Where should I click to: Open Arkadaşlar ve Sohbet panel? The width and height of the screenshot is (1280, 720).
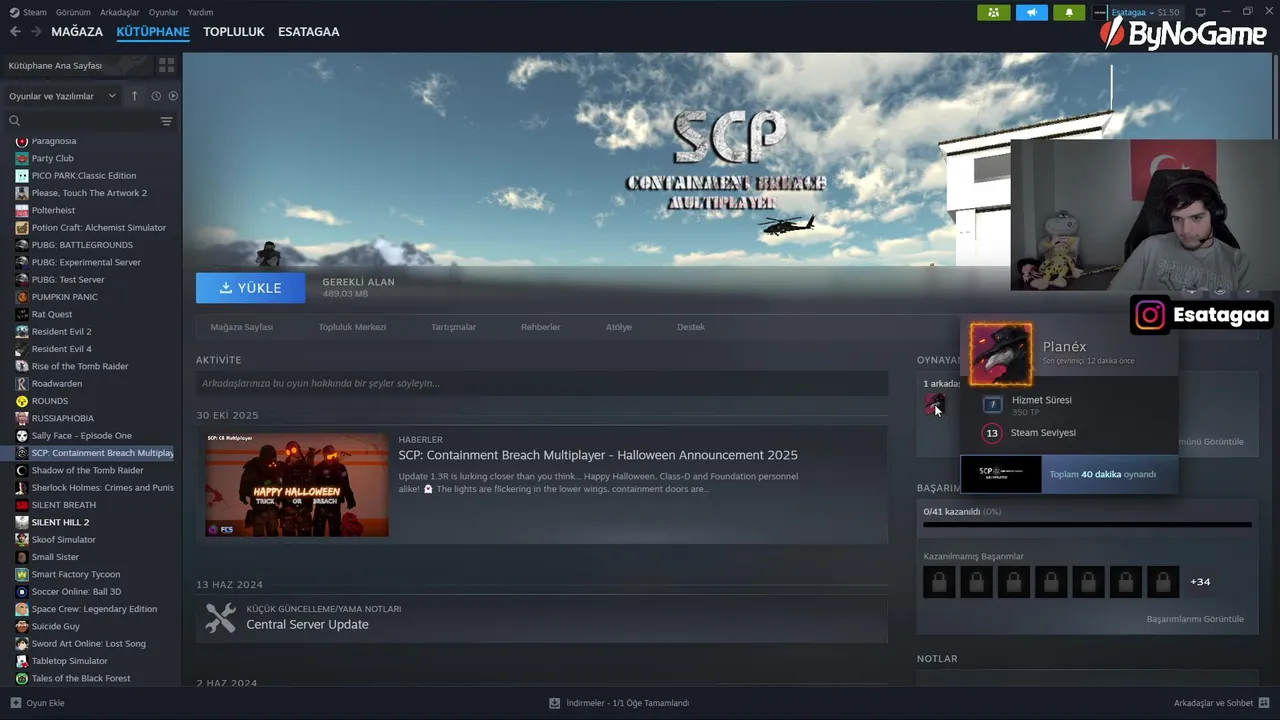(x=1222, y=703)
